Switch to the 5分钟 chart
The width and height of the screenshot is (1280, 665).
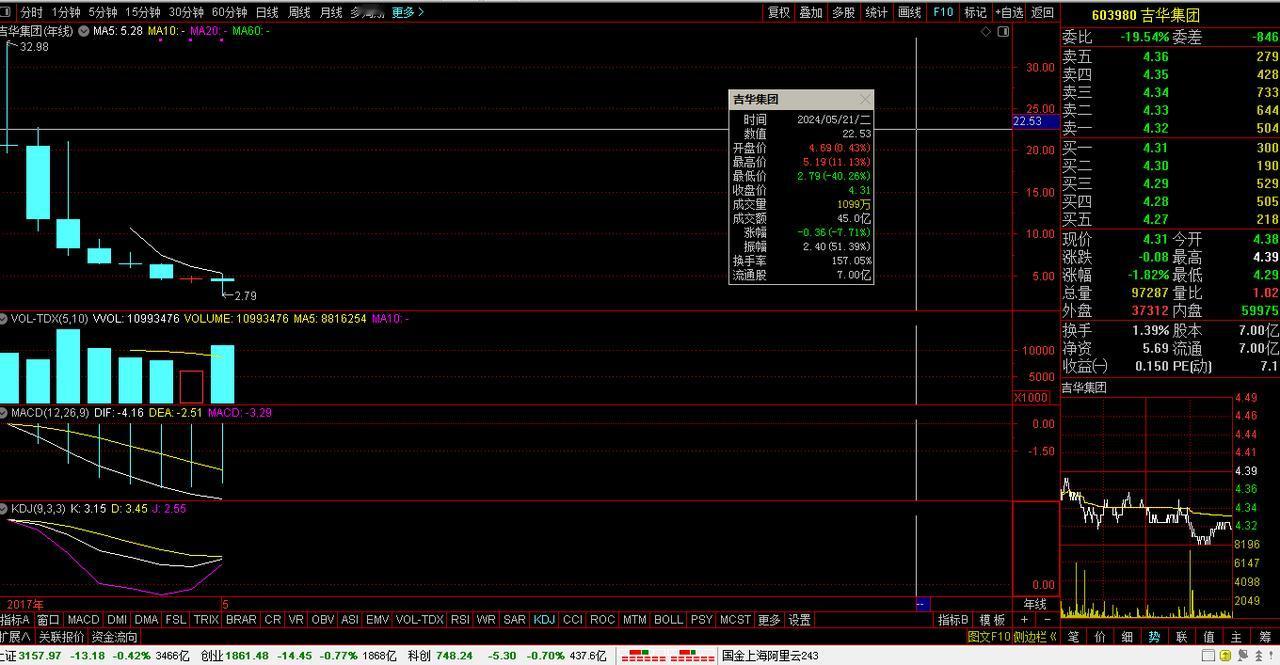[x=103, y=12]
